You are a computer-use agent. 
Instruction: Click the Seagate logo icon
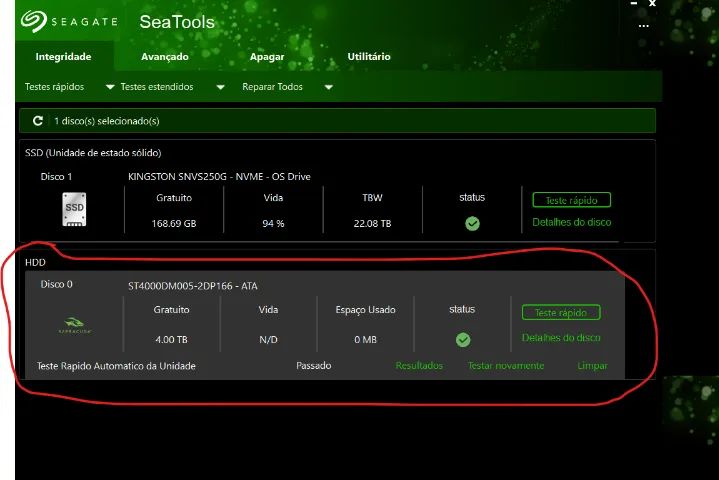pyautogui.click(x=34, y=21)
